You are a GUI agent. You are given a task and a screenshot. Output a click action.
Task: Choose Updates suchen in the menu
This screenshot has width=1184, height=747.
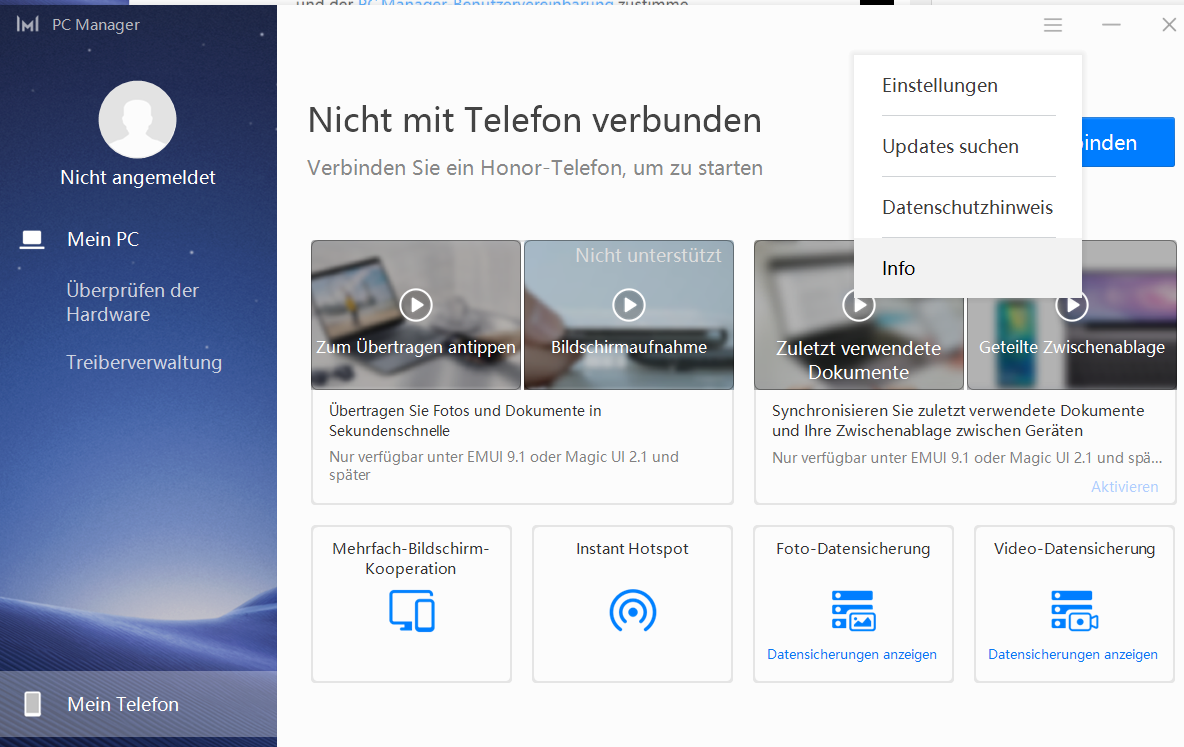pos(968,147)
